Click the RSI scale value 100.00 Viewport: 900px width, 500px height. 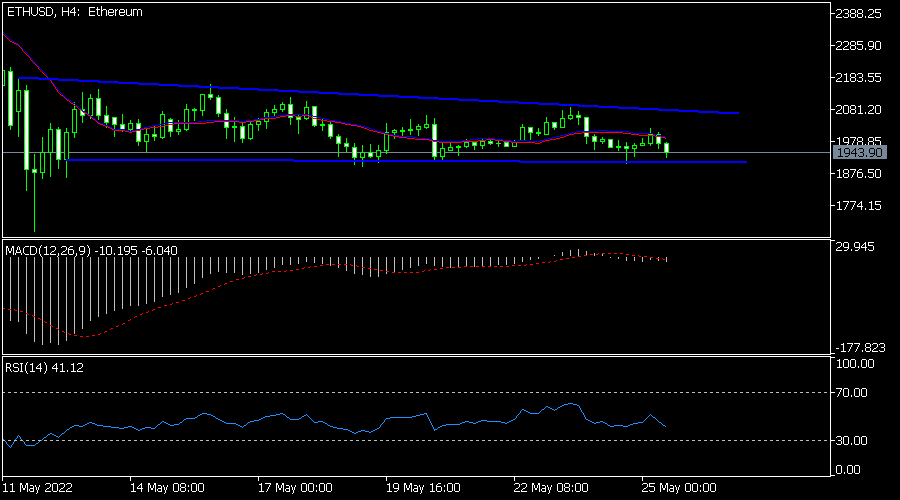(855, 363)
